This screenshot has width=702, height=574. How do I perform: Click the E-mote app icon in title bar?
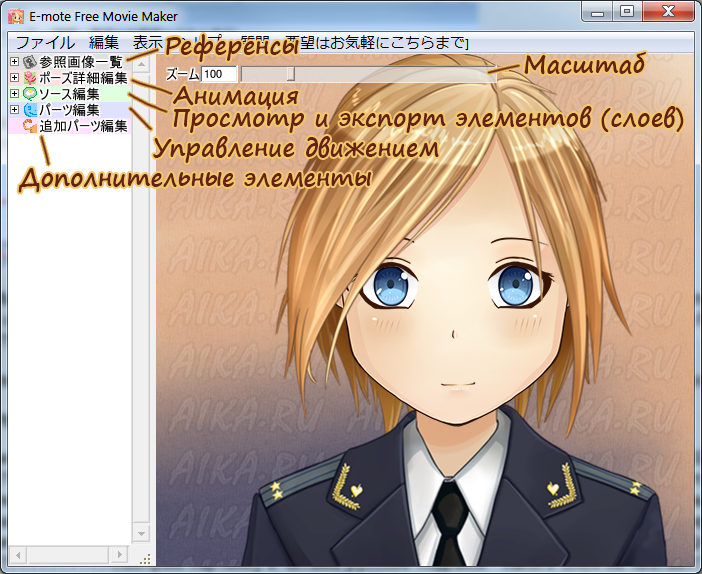[16, 17]
